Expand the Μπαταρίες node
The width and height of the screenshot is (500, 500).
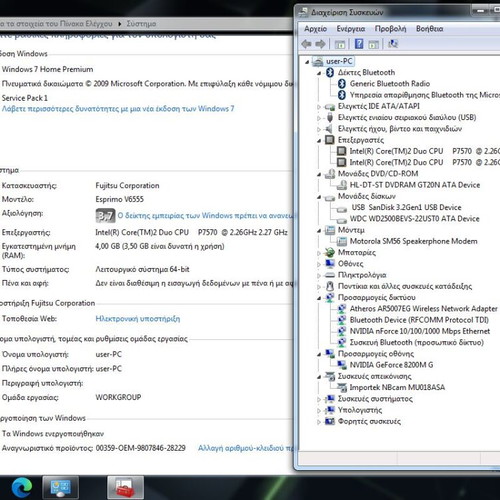pos(319,253)
